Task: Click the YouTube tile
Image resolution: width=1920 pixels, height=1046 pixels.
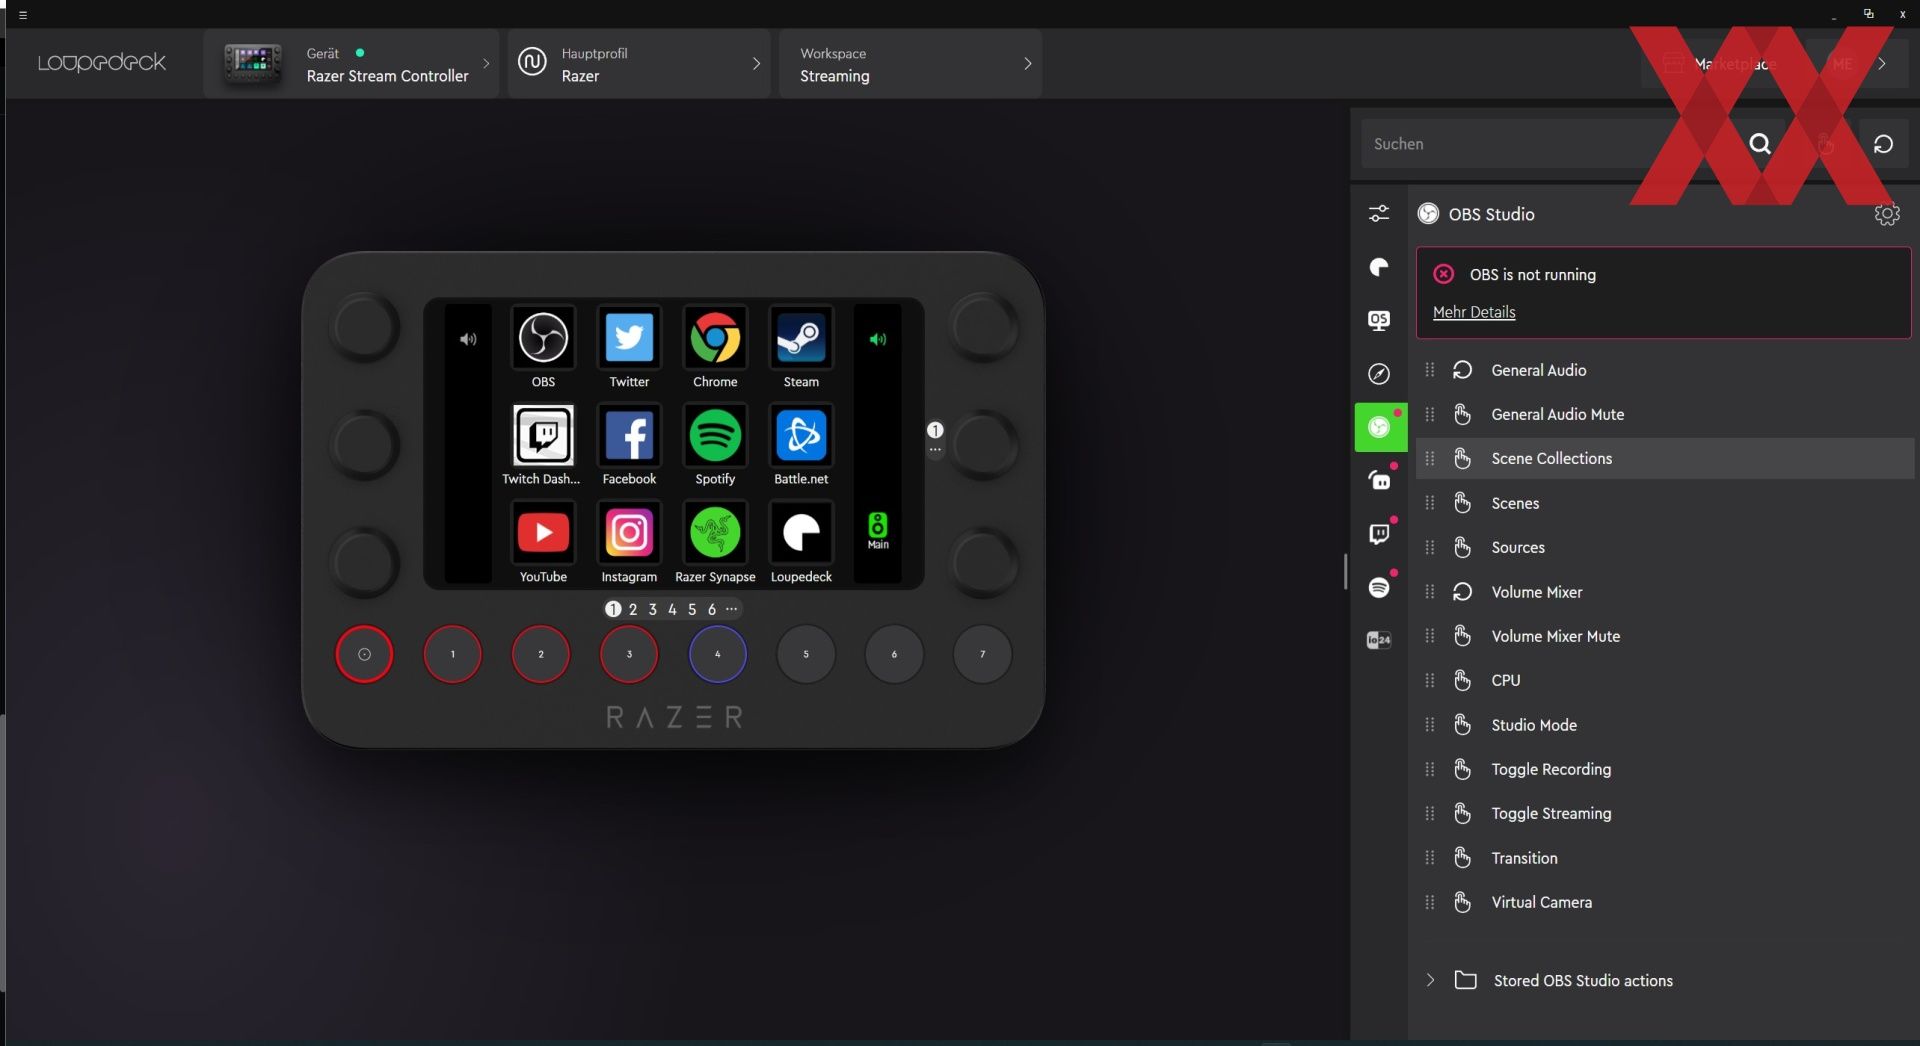Action: pyautogui.click(x=543, y=533)
